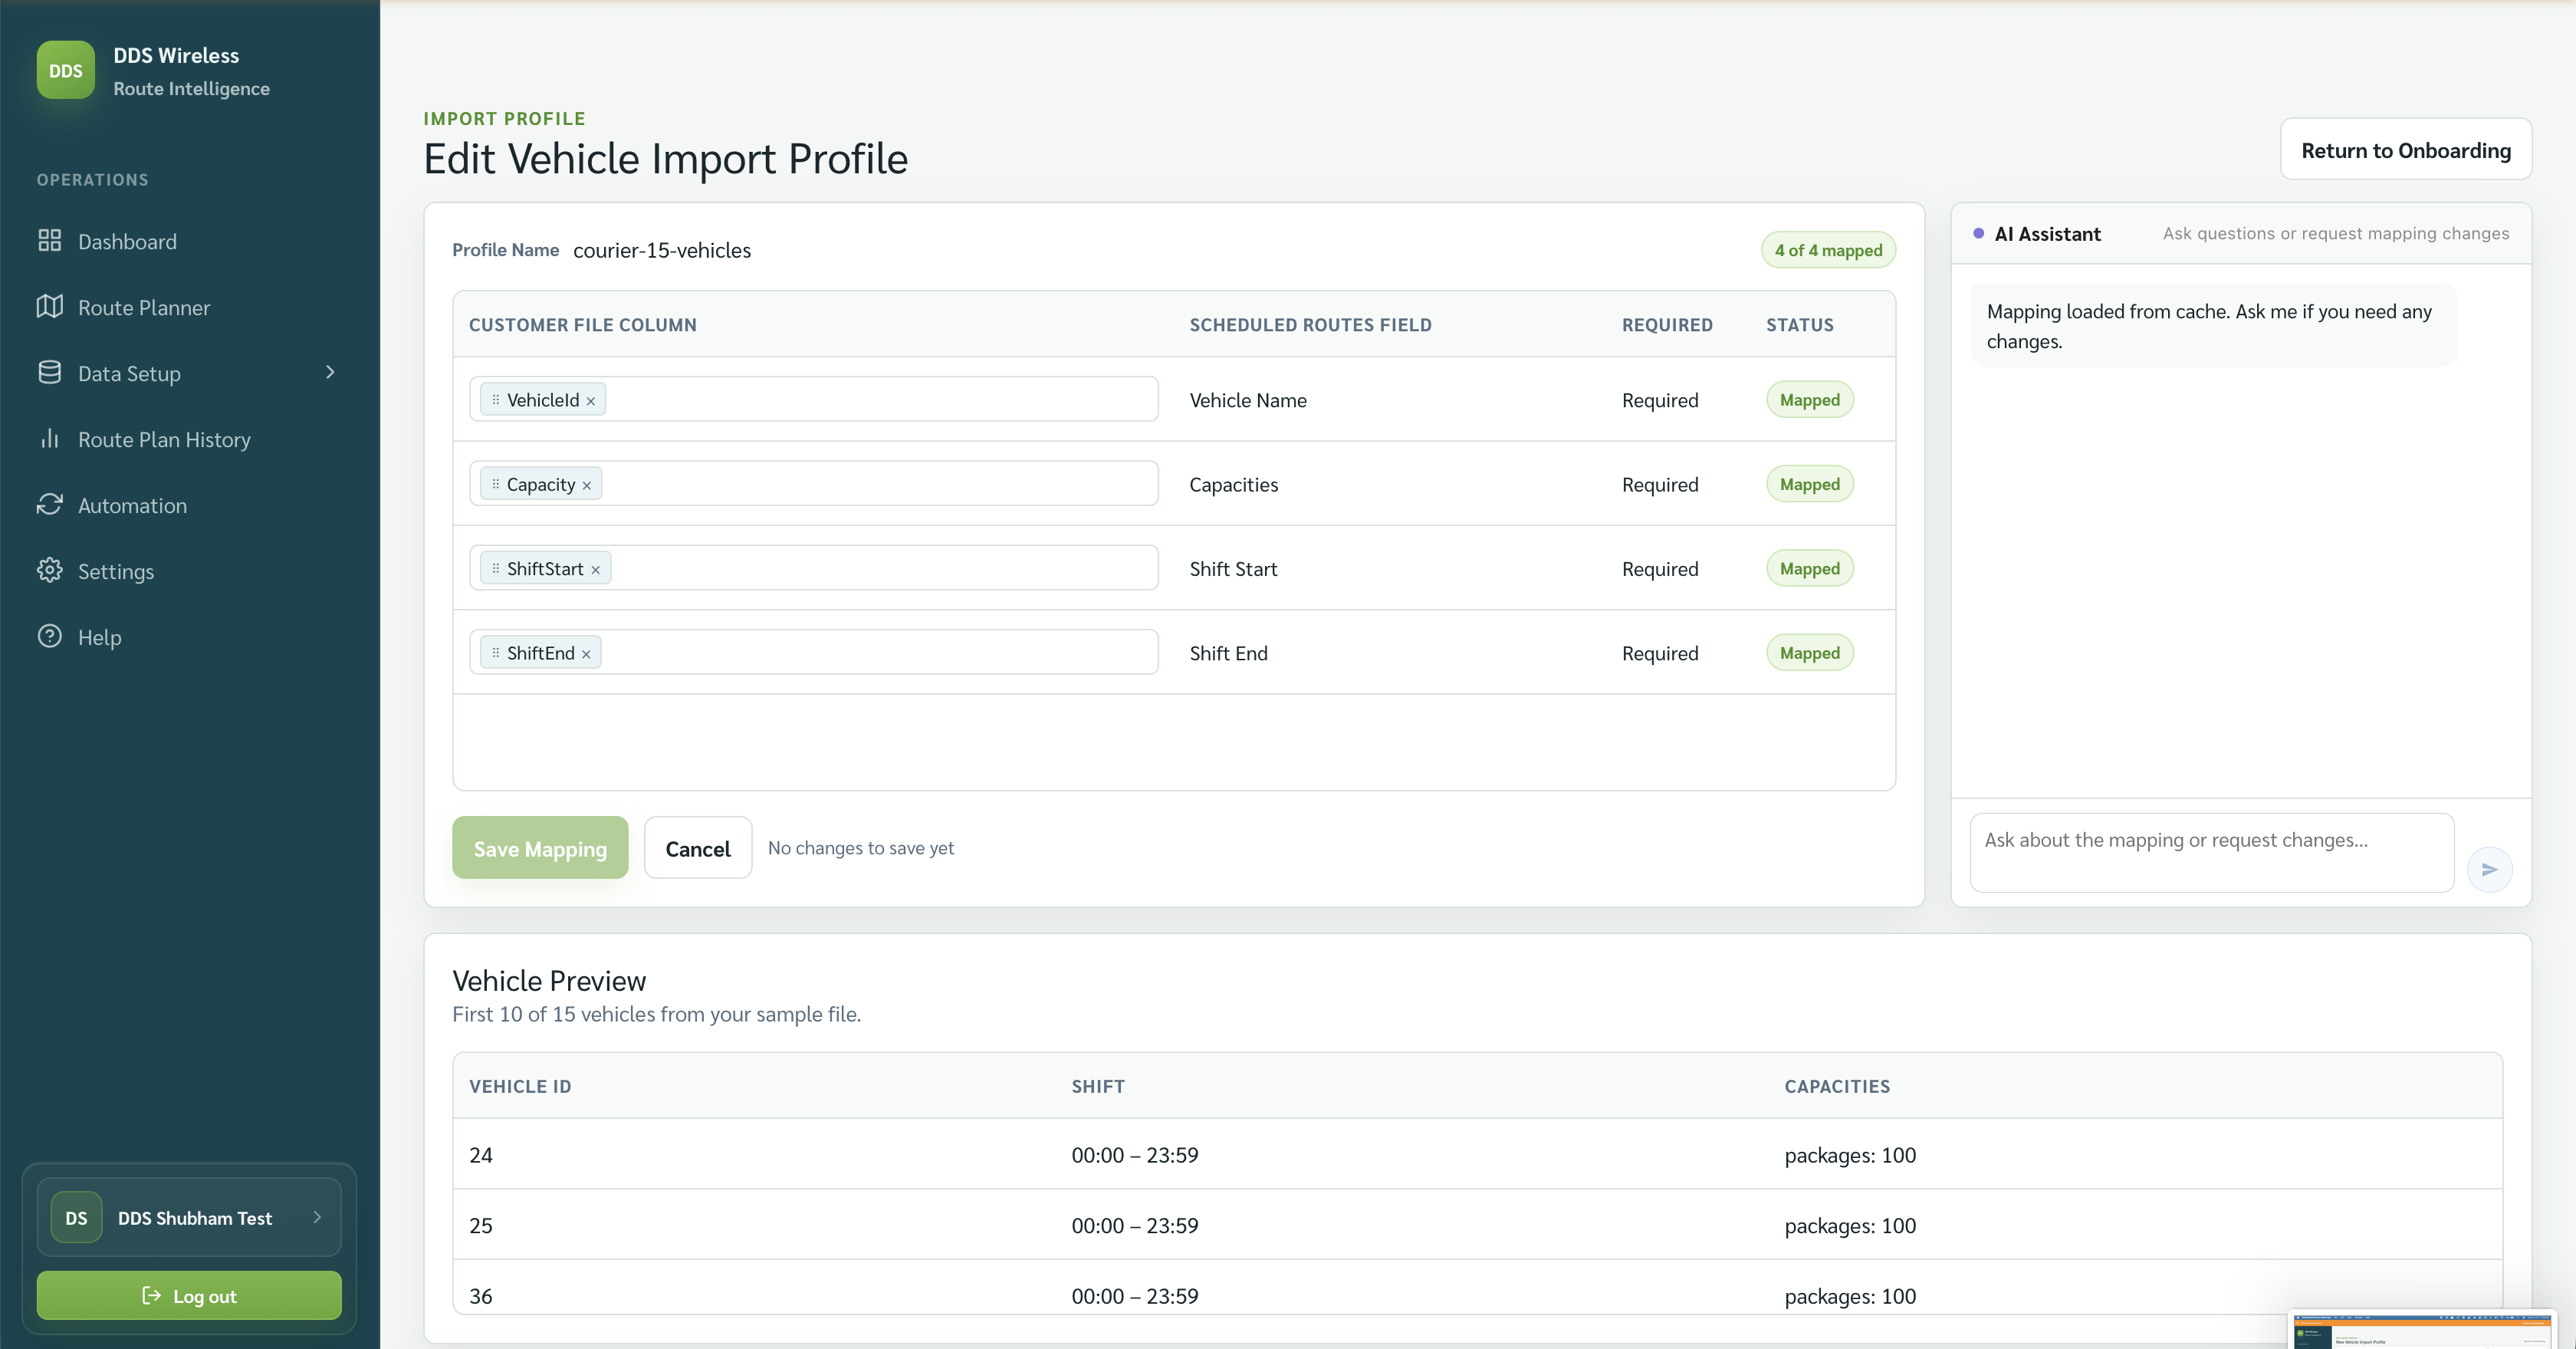Expand the DDS Shubham Test account chevron
Image resolution: width=2576 pixels, height=1349 pixels.
(317, 1217)
